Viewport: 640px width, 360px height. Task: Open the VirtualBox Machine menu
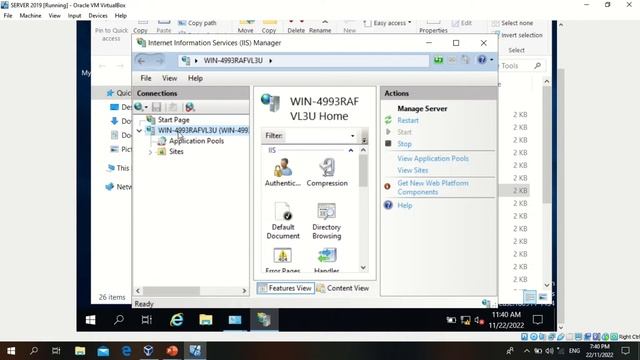pos(30,16)
